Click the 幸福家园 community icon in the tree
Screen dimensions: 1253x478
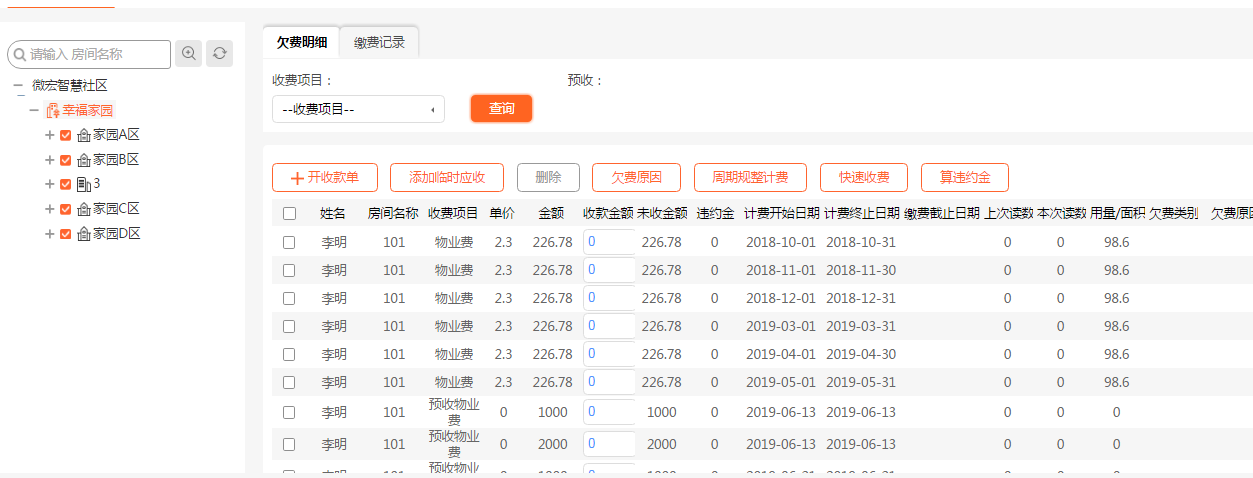pos(53,111)
